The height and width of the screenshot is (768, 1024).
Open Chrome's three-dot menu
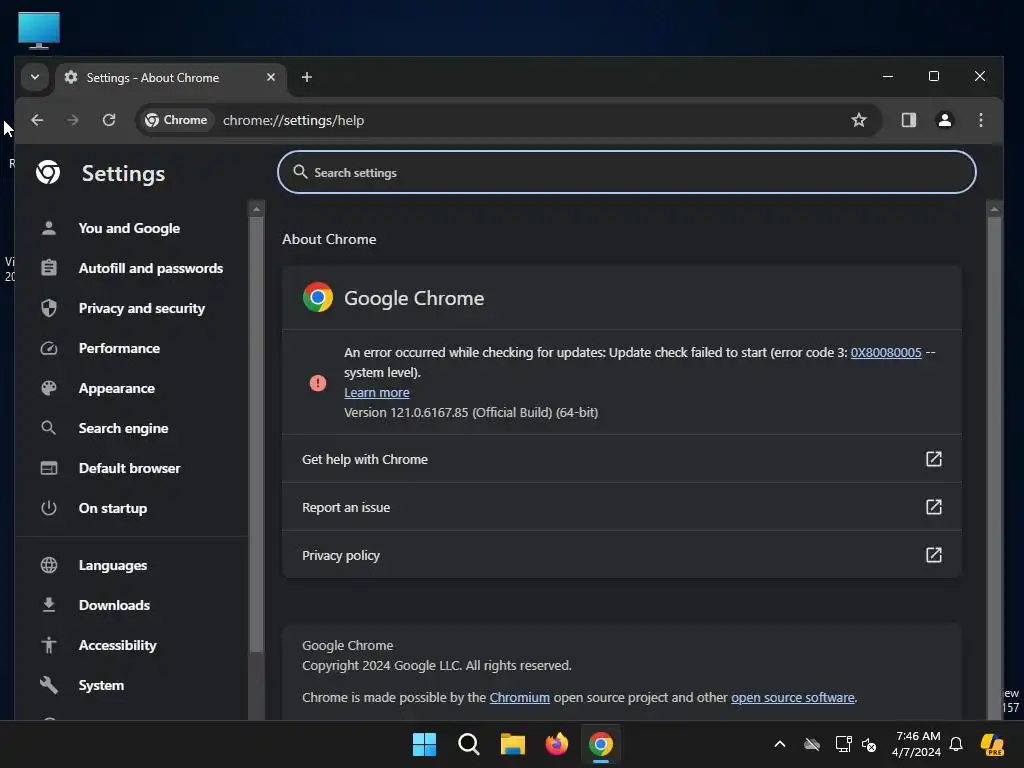(980, 120)
